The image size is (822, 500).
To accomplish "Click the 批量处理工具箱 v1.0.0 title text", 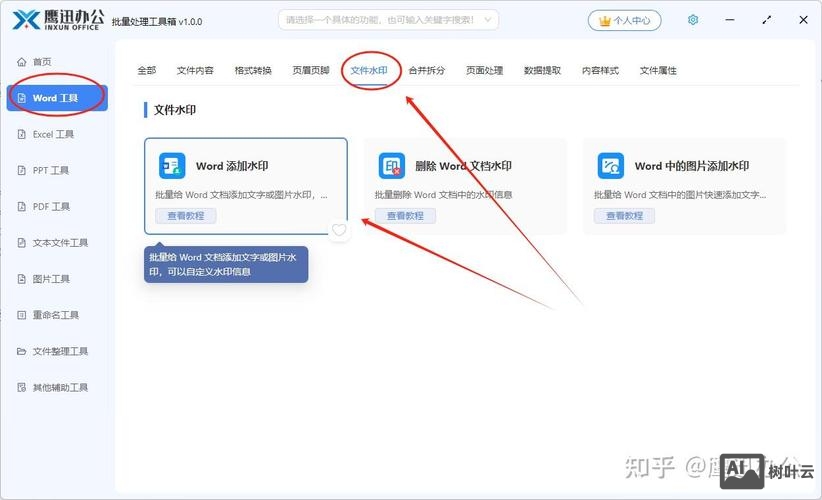I will point(157,21).
